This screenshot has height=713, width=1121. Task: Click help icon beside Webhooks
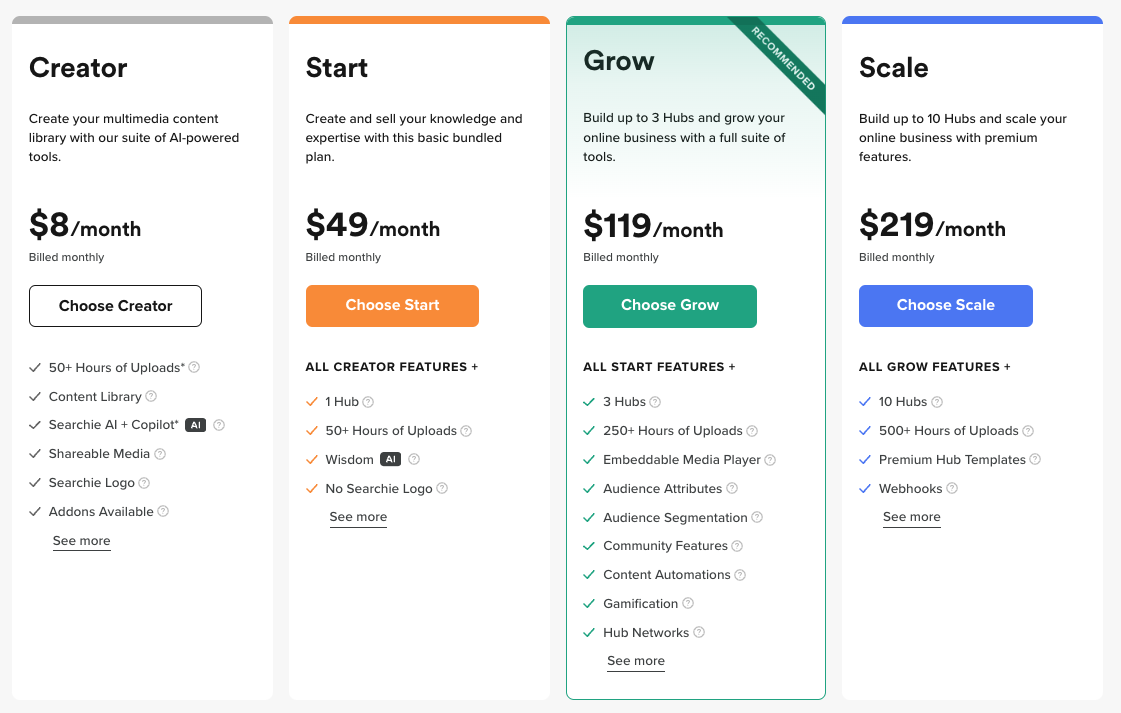click(x=952, y=489)
